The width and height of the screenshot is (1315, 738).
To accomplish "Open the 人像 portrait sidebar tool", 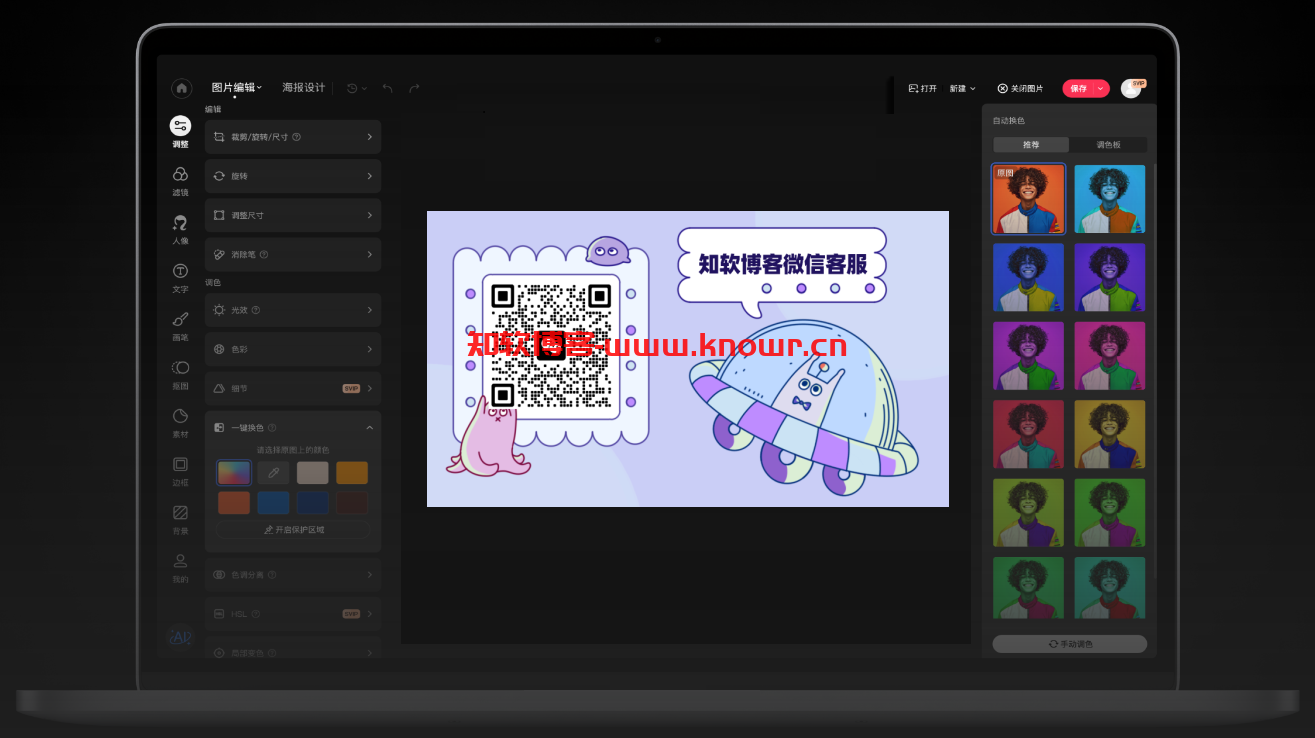I will pyautogui.click(x=180, y=228).
